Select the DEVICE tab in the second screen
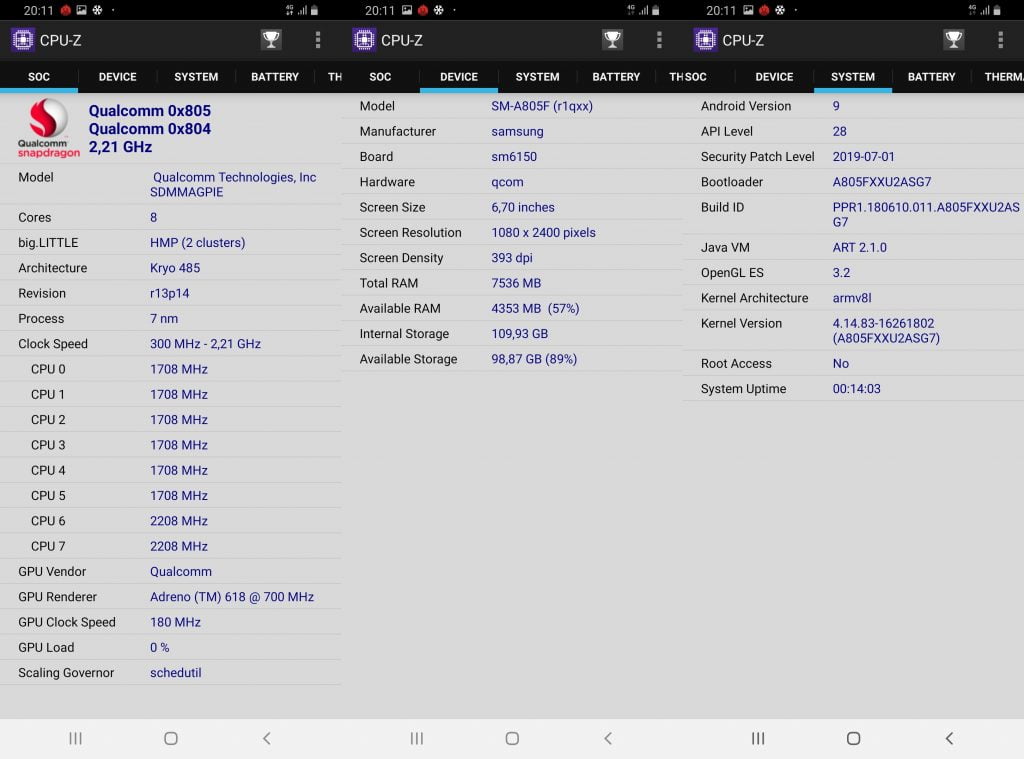Image resolution: width=1024 pixels, height=759 pixels. click(x=459, y=76)
